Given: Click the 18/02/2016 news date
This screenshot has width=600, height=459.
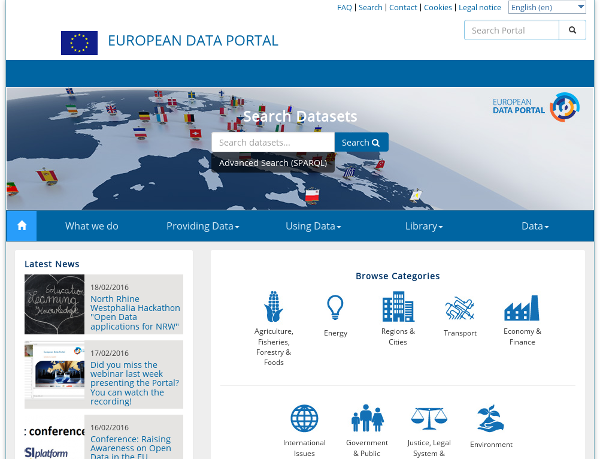Looking at the screenshot, I should coord(109,287).
